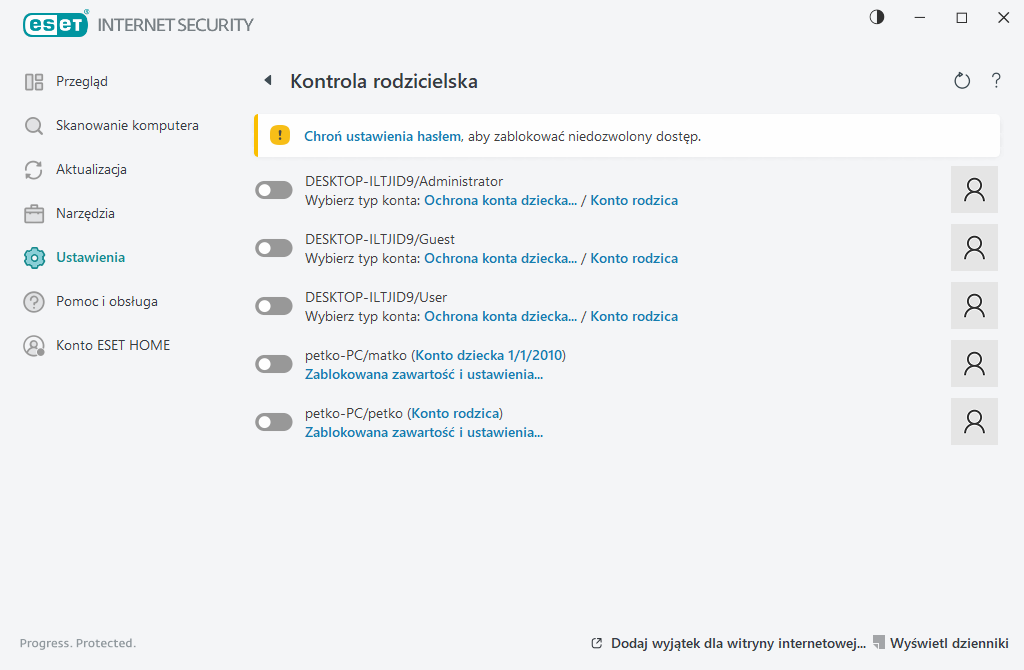
Task: Open the Konto ESET HOME section
Action: tap(112, 345)
